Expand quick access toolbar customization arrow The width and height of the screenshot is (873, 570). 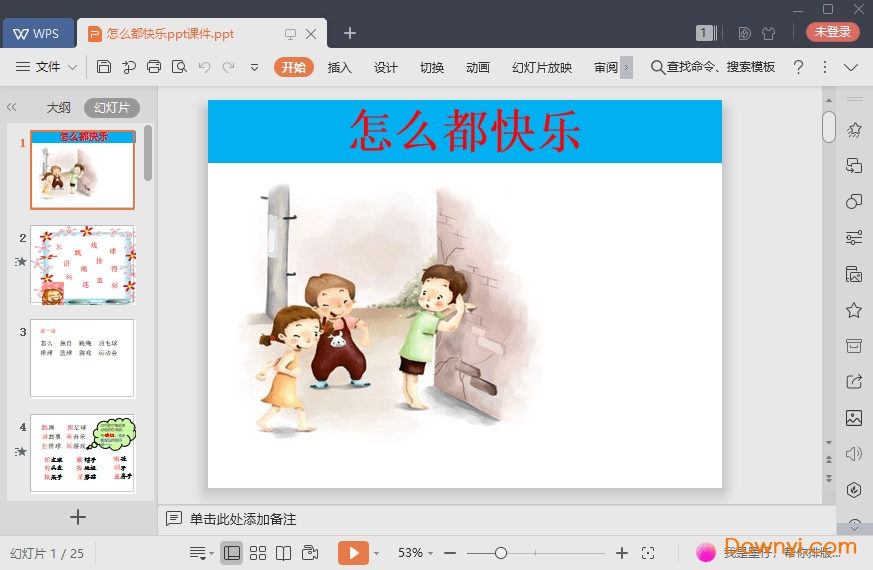(254, 67)
